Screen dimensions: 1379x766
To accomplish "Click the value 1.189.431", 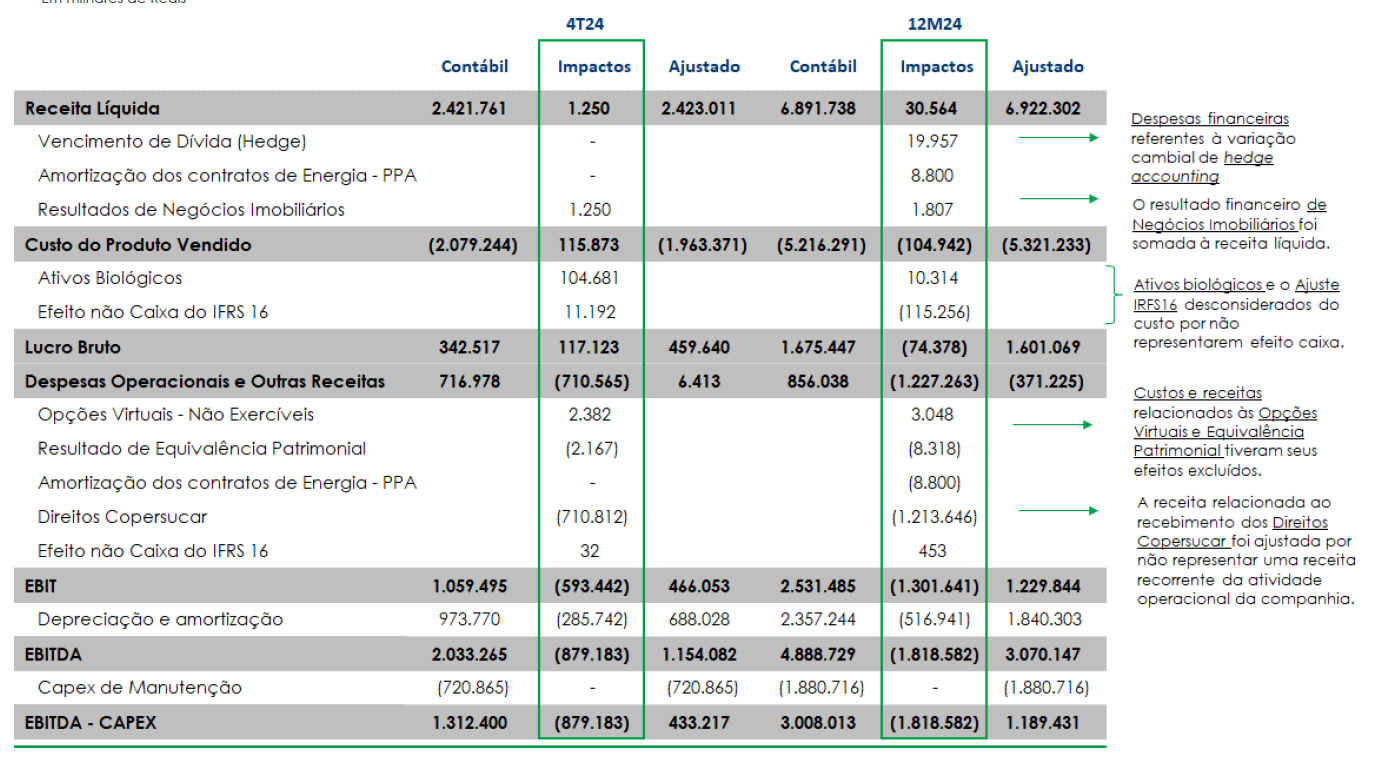I will tap(1043, 722).
